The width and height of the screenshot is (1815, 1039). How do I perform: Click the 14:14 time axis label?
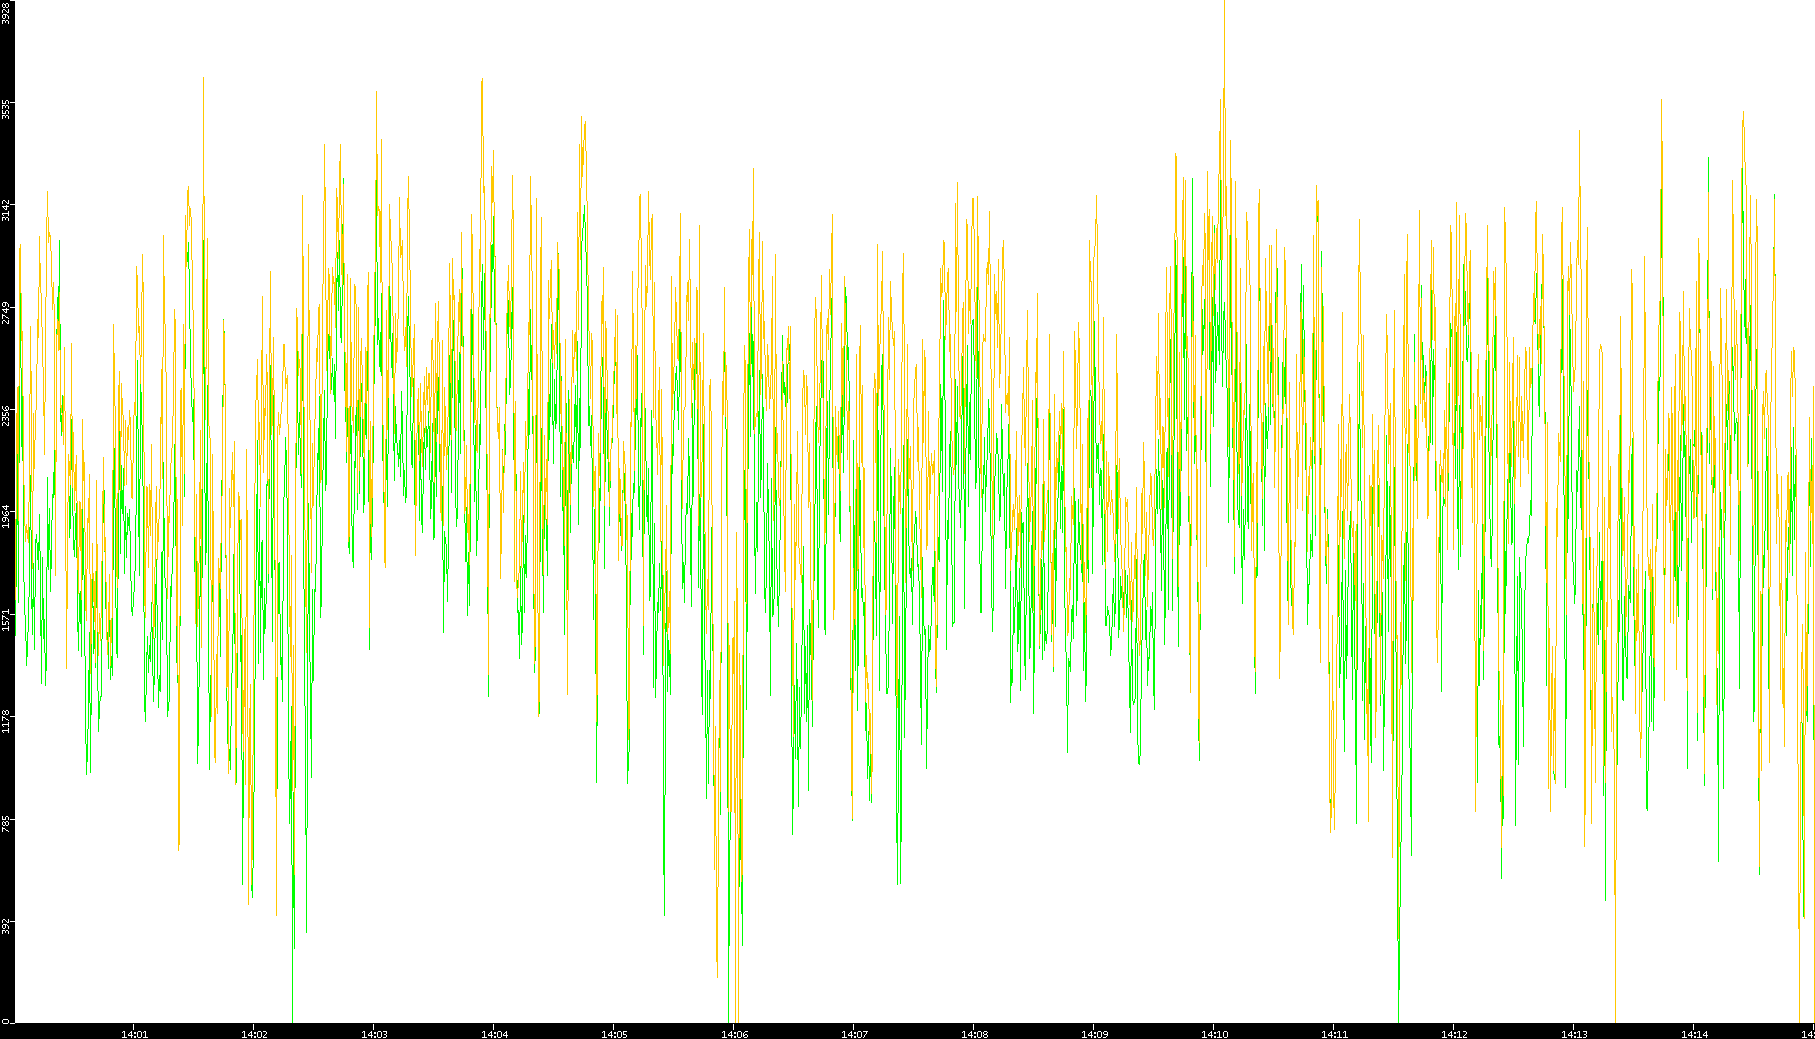(1694, 1034)
